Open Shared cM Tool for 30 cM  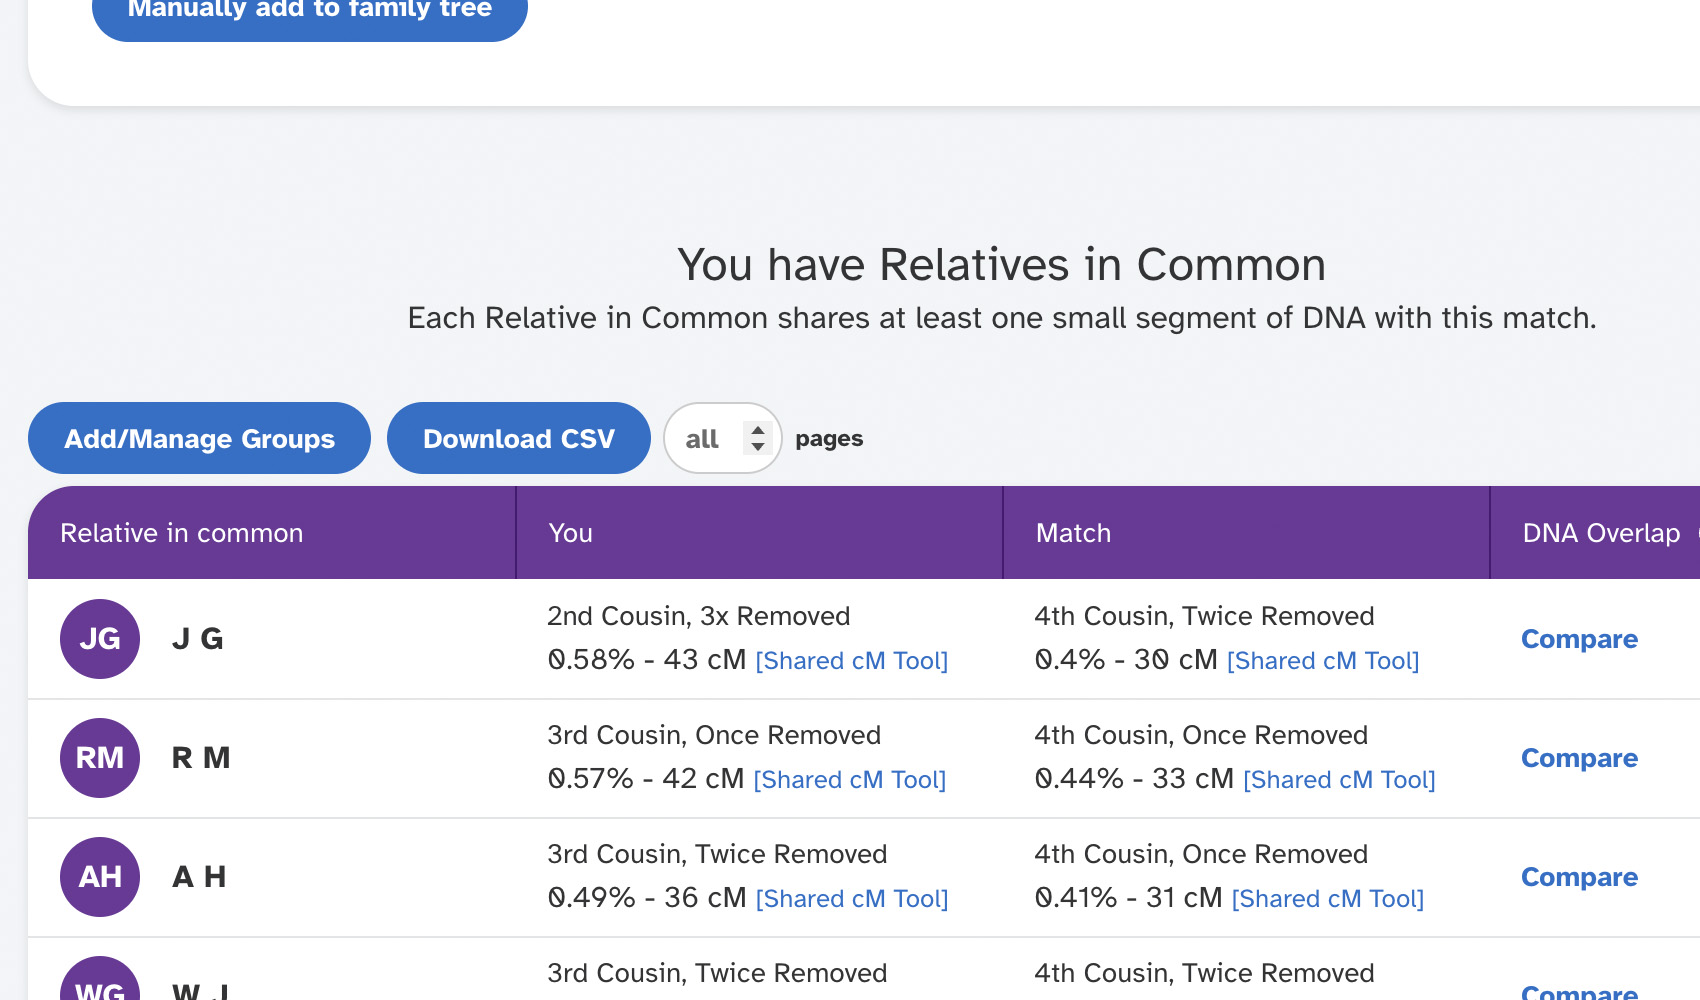[x=1323, y=661]
